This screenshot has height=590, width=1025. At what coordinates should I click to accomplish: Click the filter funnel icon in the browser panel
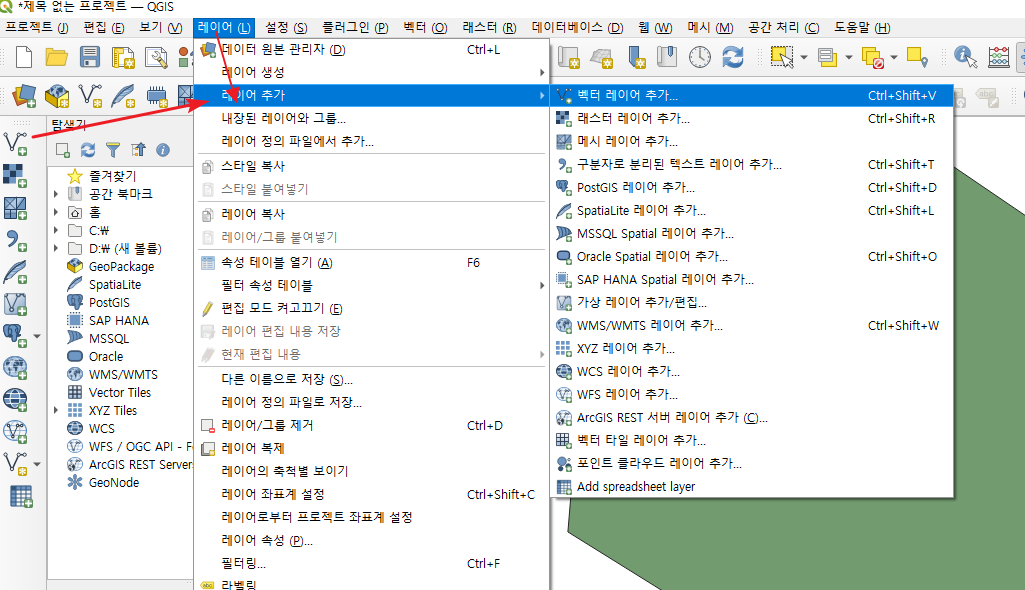coord(113,150)
